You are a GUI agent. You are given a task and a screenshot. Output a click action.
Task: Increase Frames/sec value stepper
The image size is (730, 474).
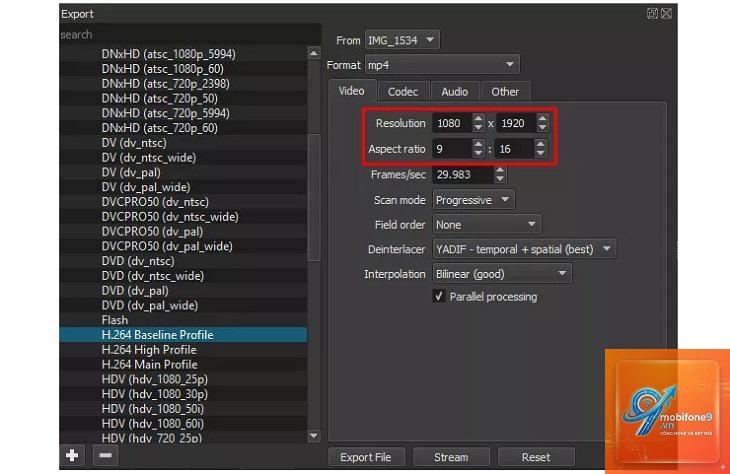(500, 170)
